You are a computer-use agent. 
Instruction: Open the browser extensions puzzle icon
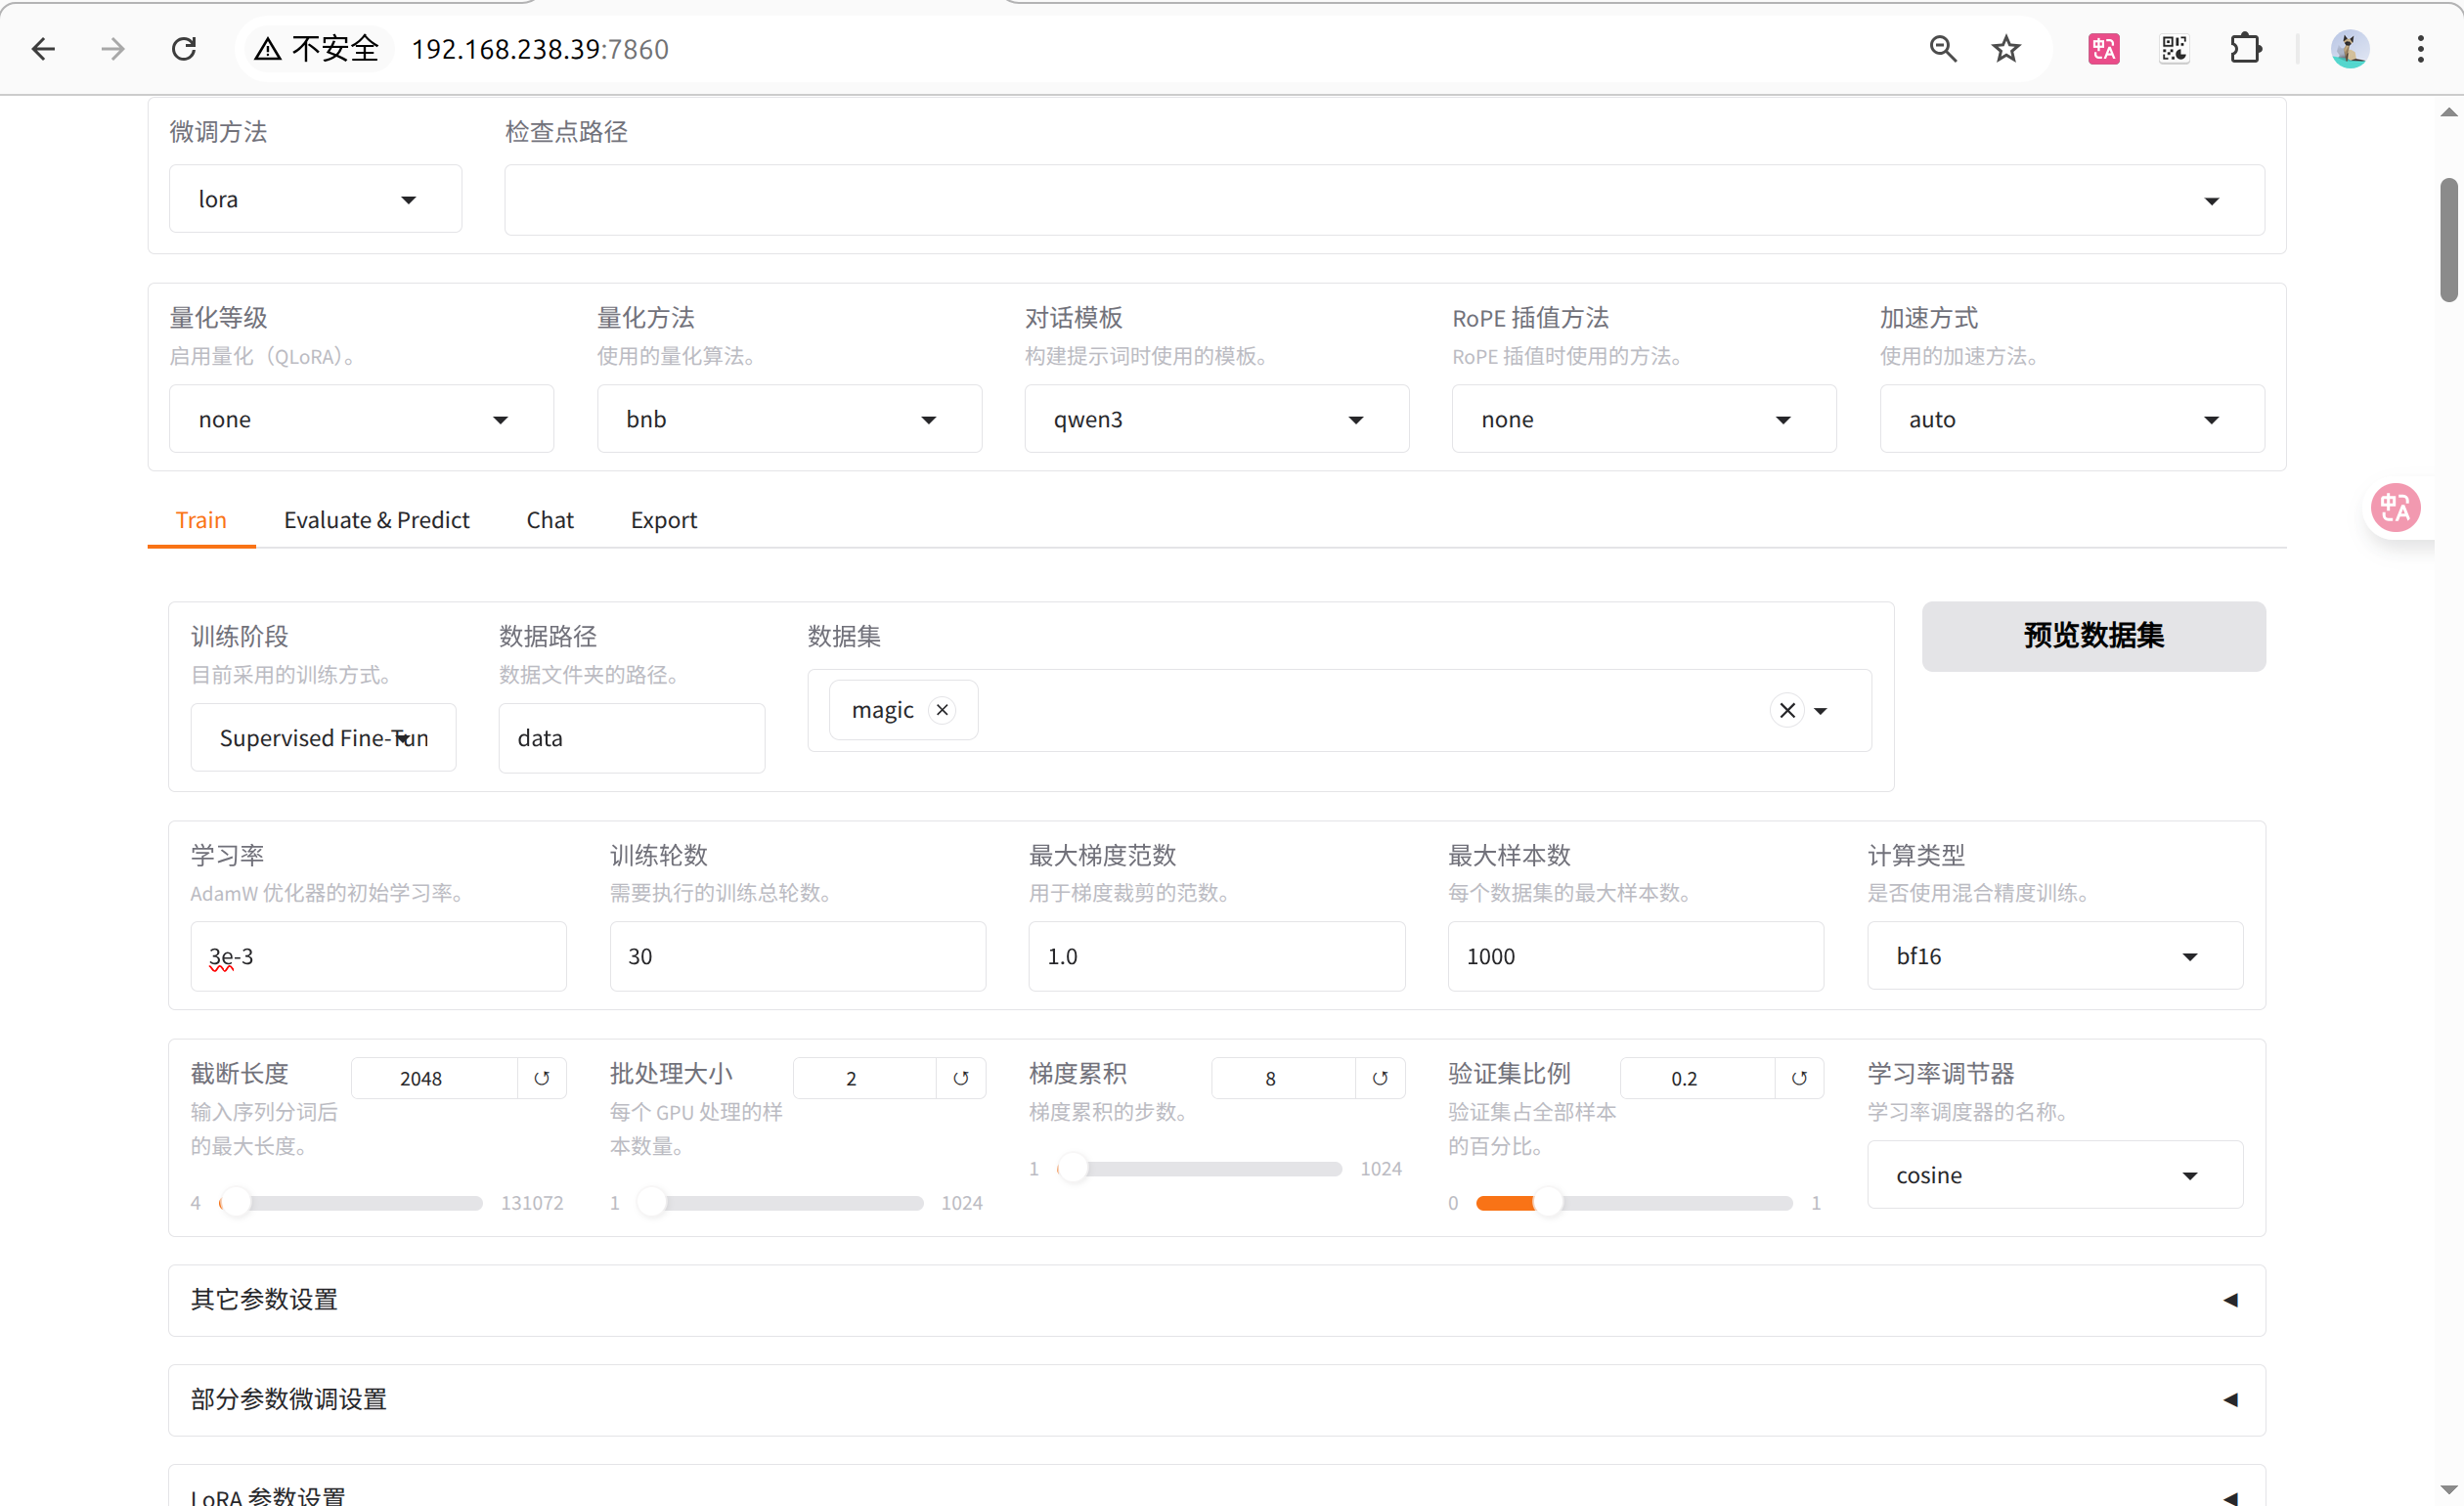(x=2246, y=48)
